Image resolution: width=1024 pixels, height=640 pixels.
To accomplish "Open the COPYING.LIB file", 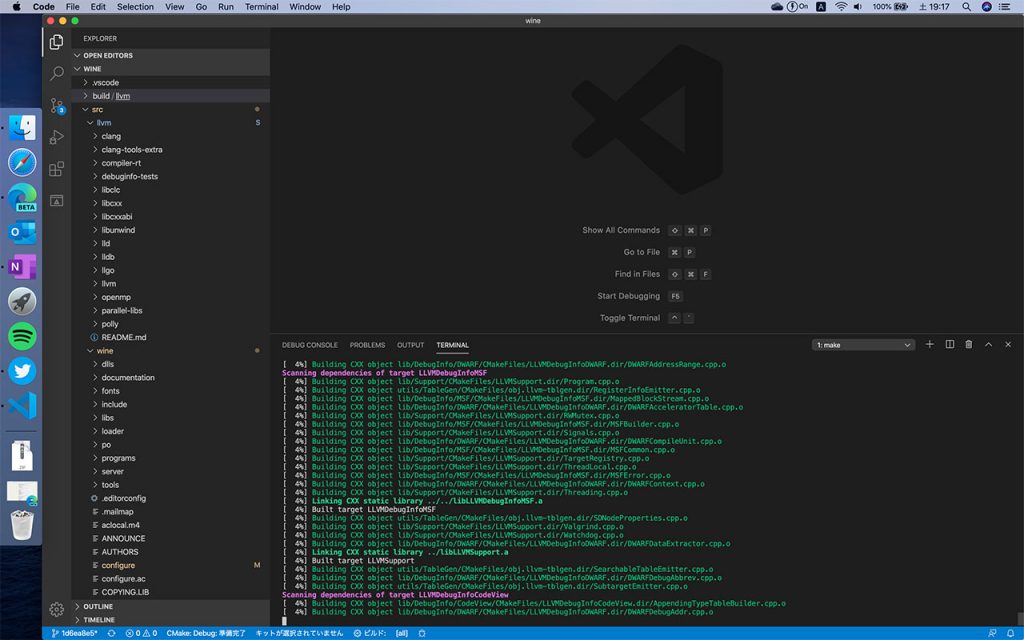I will point(170,592).
